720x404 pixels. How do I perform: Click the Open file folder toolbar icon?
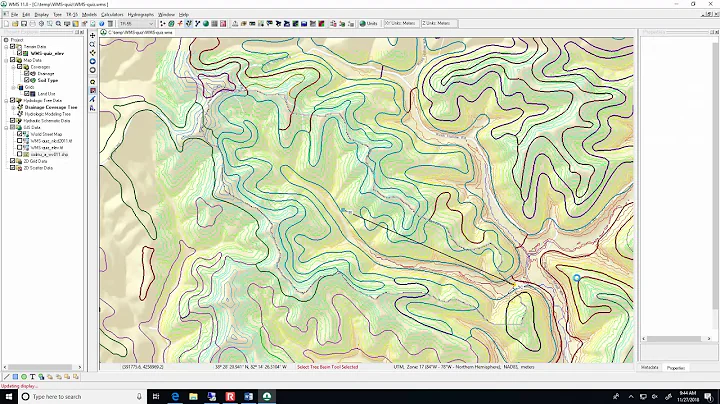[15, 23]
